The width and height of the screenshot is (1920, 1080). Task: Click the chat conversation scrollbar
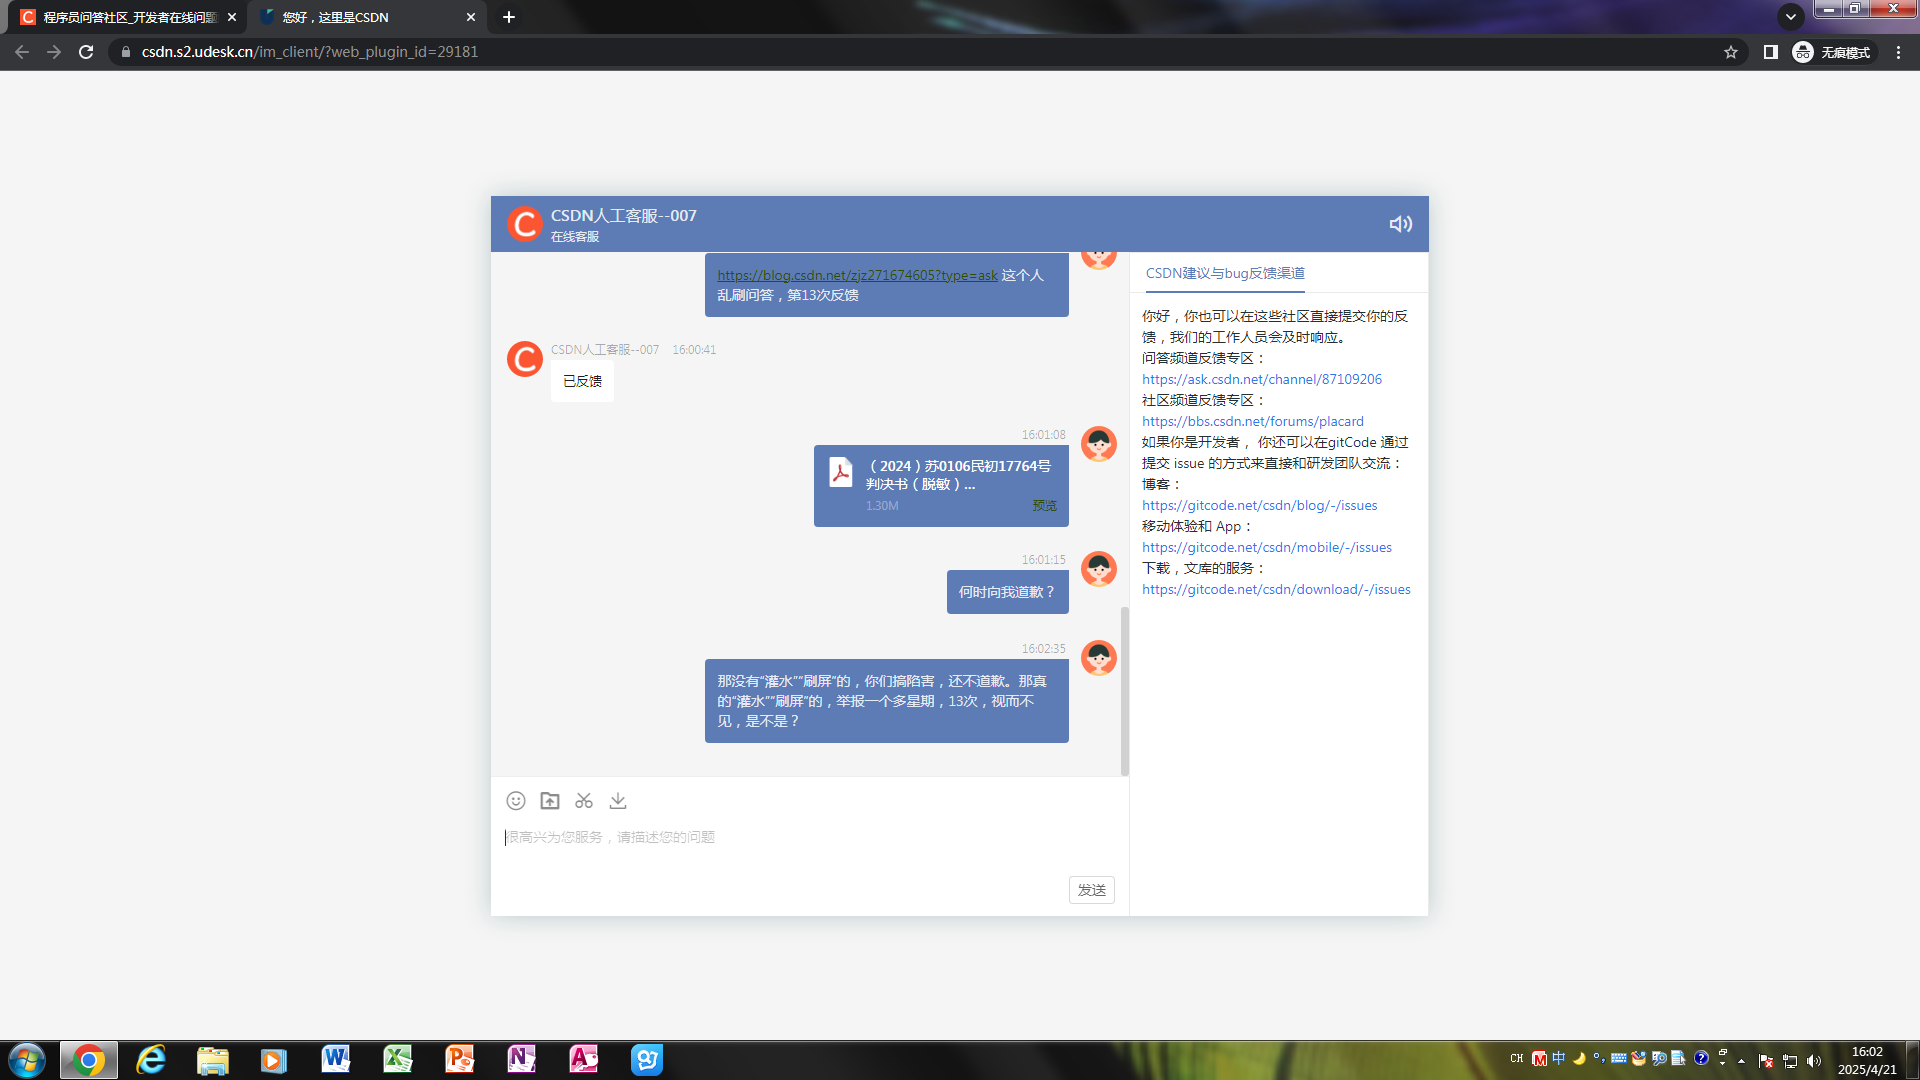(1124, 691)
